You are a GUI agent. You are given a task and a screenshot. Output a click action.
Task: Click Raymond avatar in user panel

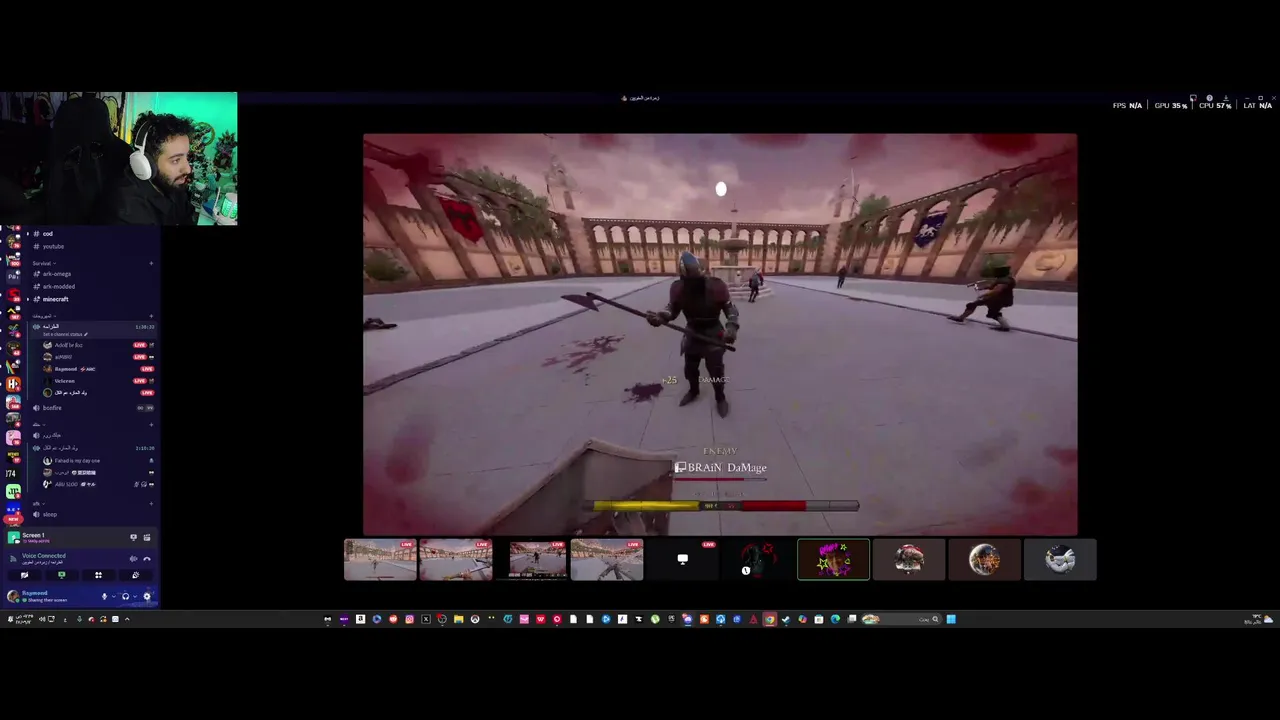pyautogui.click(x=13, y=597)
